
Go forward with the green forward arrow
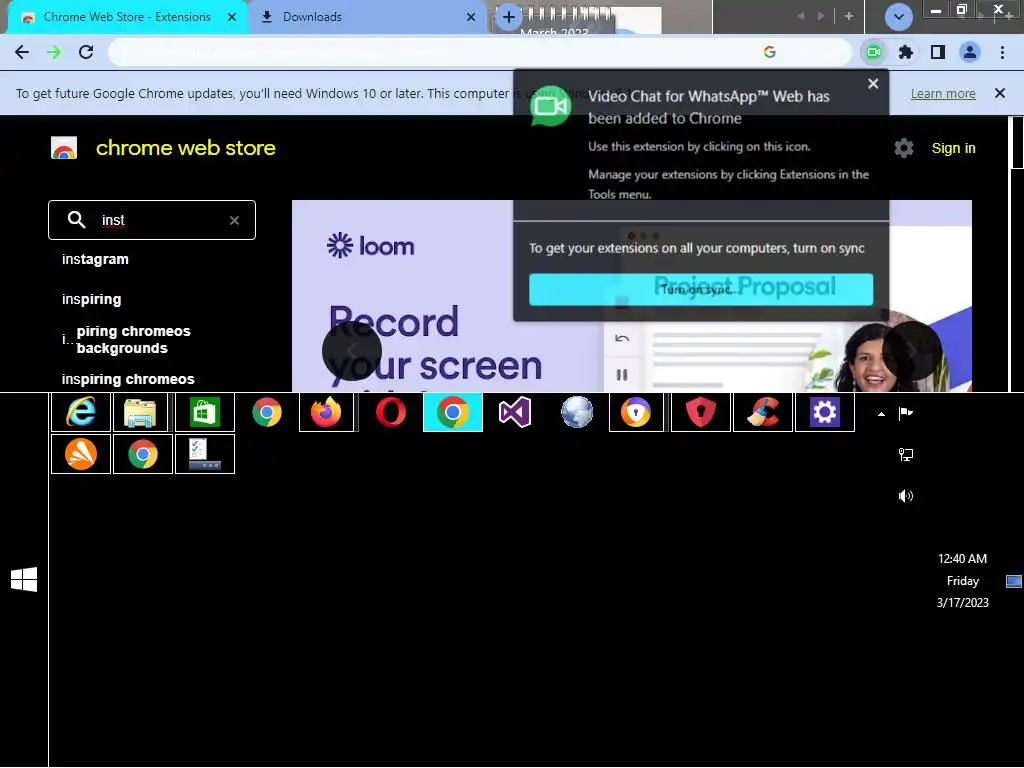click(x=54, y=52)
